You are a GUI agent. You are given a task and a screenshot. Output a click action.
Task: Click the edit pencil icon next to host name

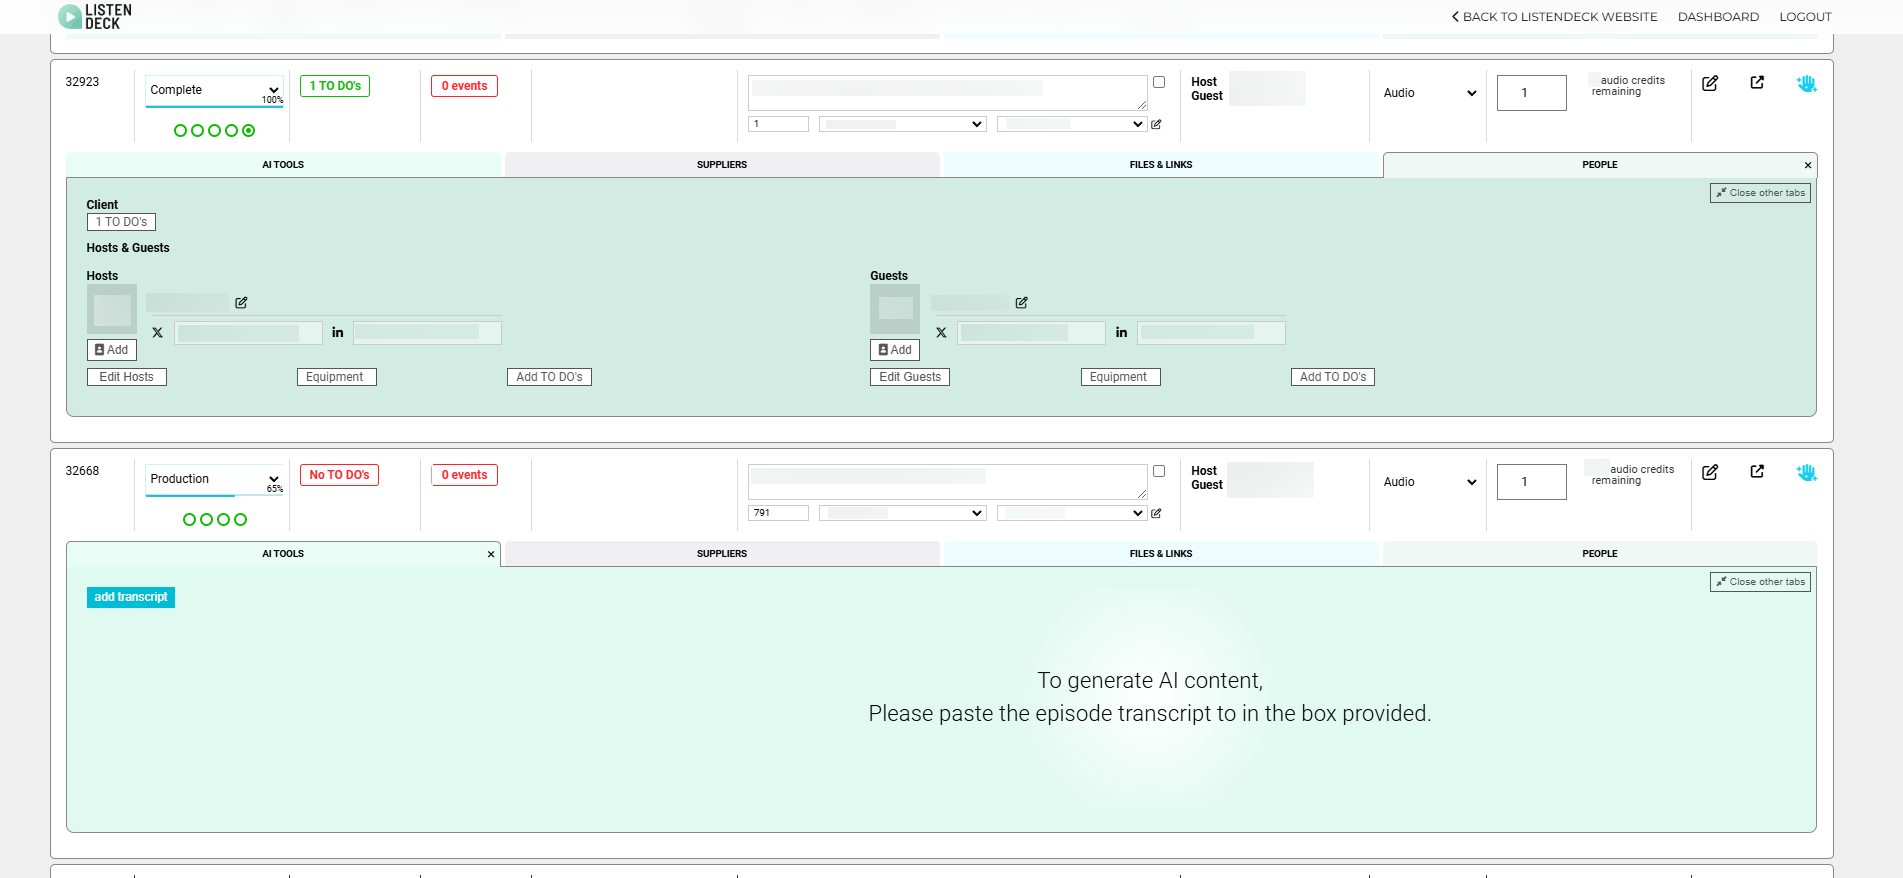click(x=241, y=303)
